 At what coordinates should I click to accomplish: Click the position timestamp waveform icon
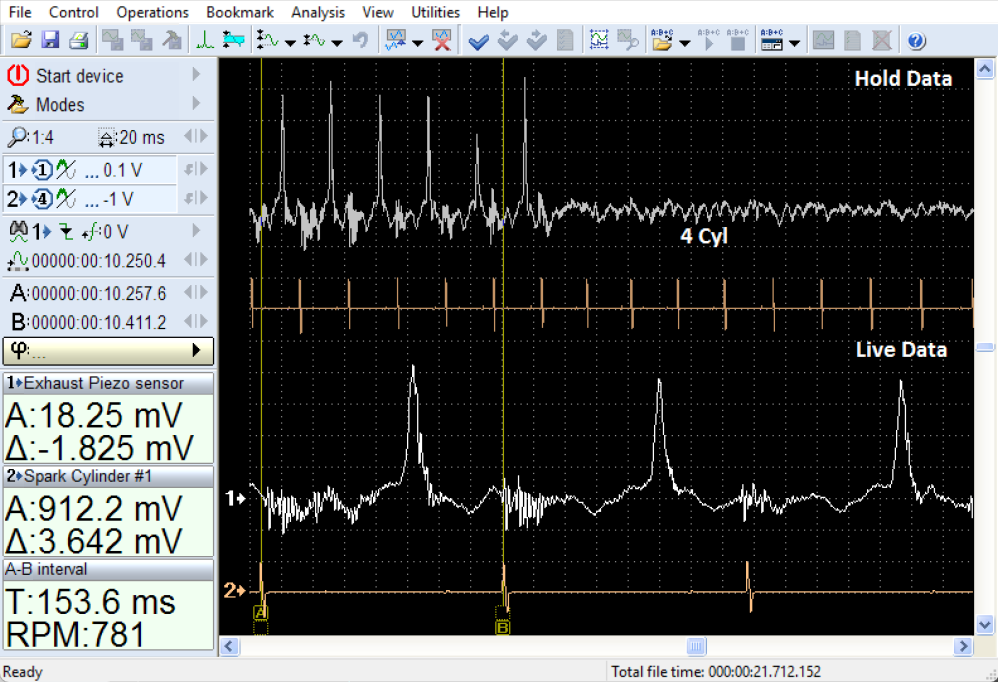pyautogui.click(x=18, y=261)
